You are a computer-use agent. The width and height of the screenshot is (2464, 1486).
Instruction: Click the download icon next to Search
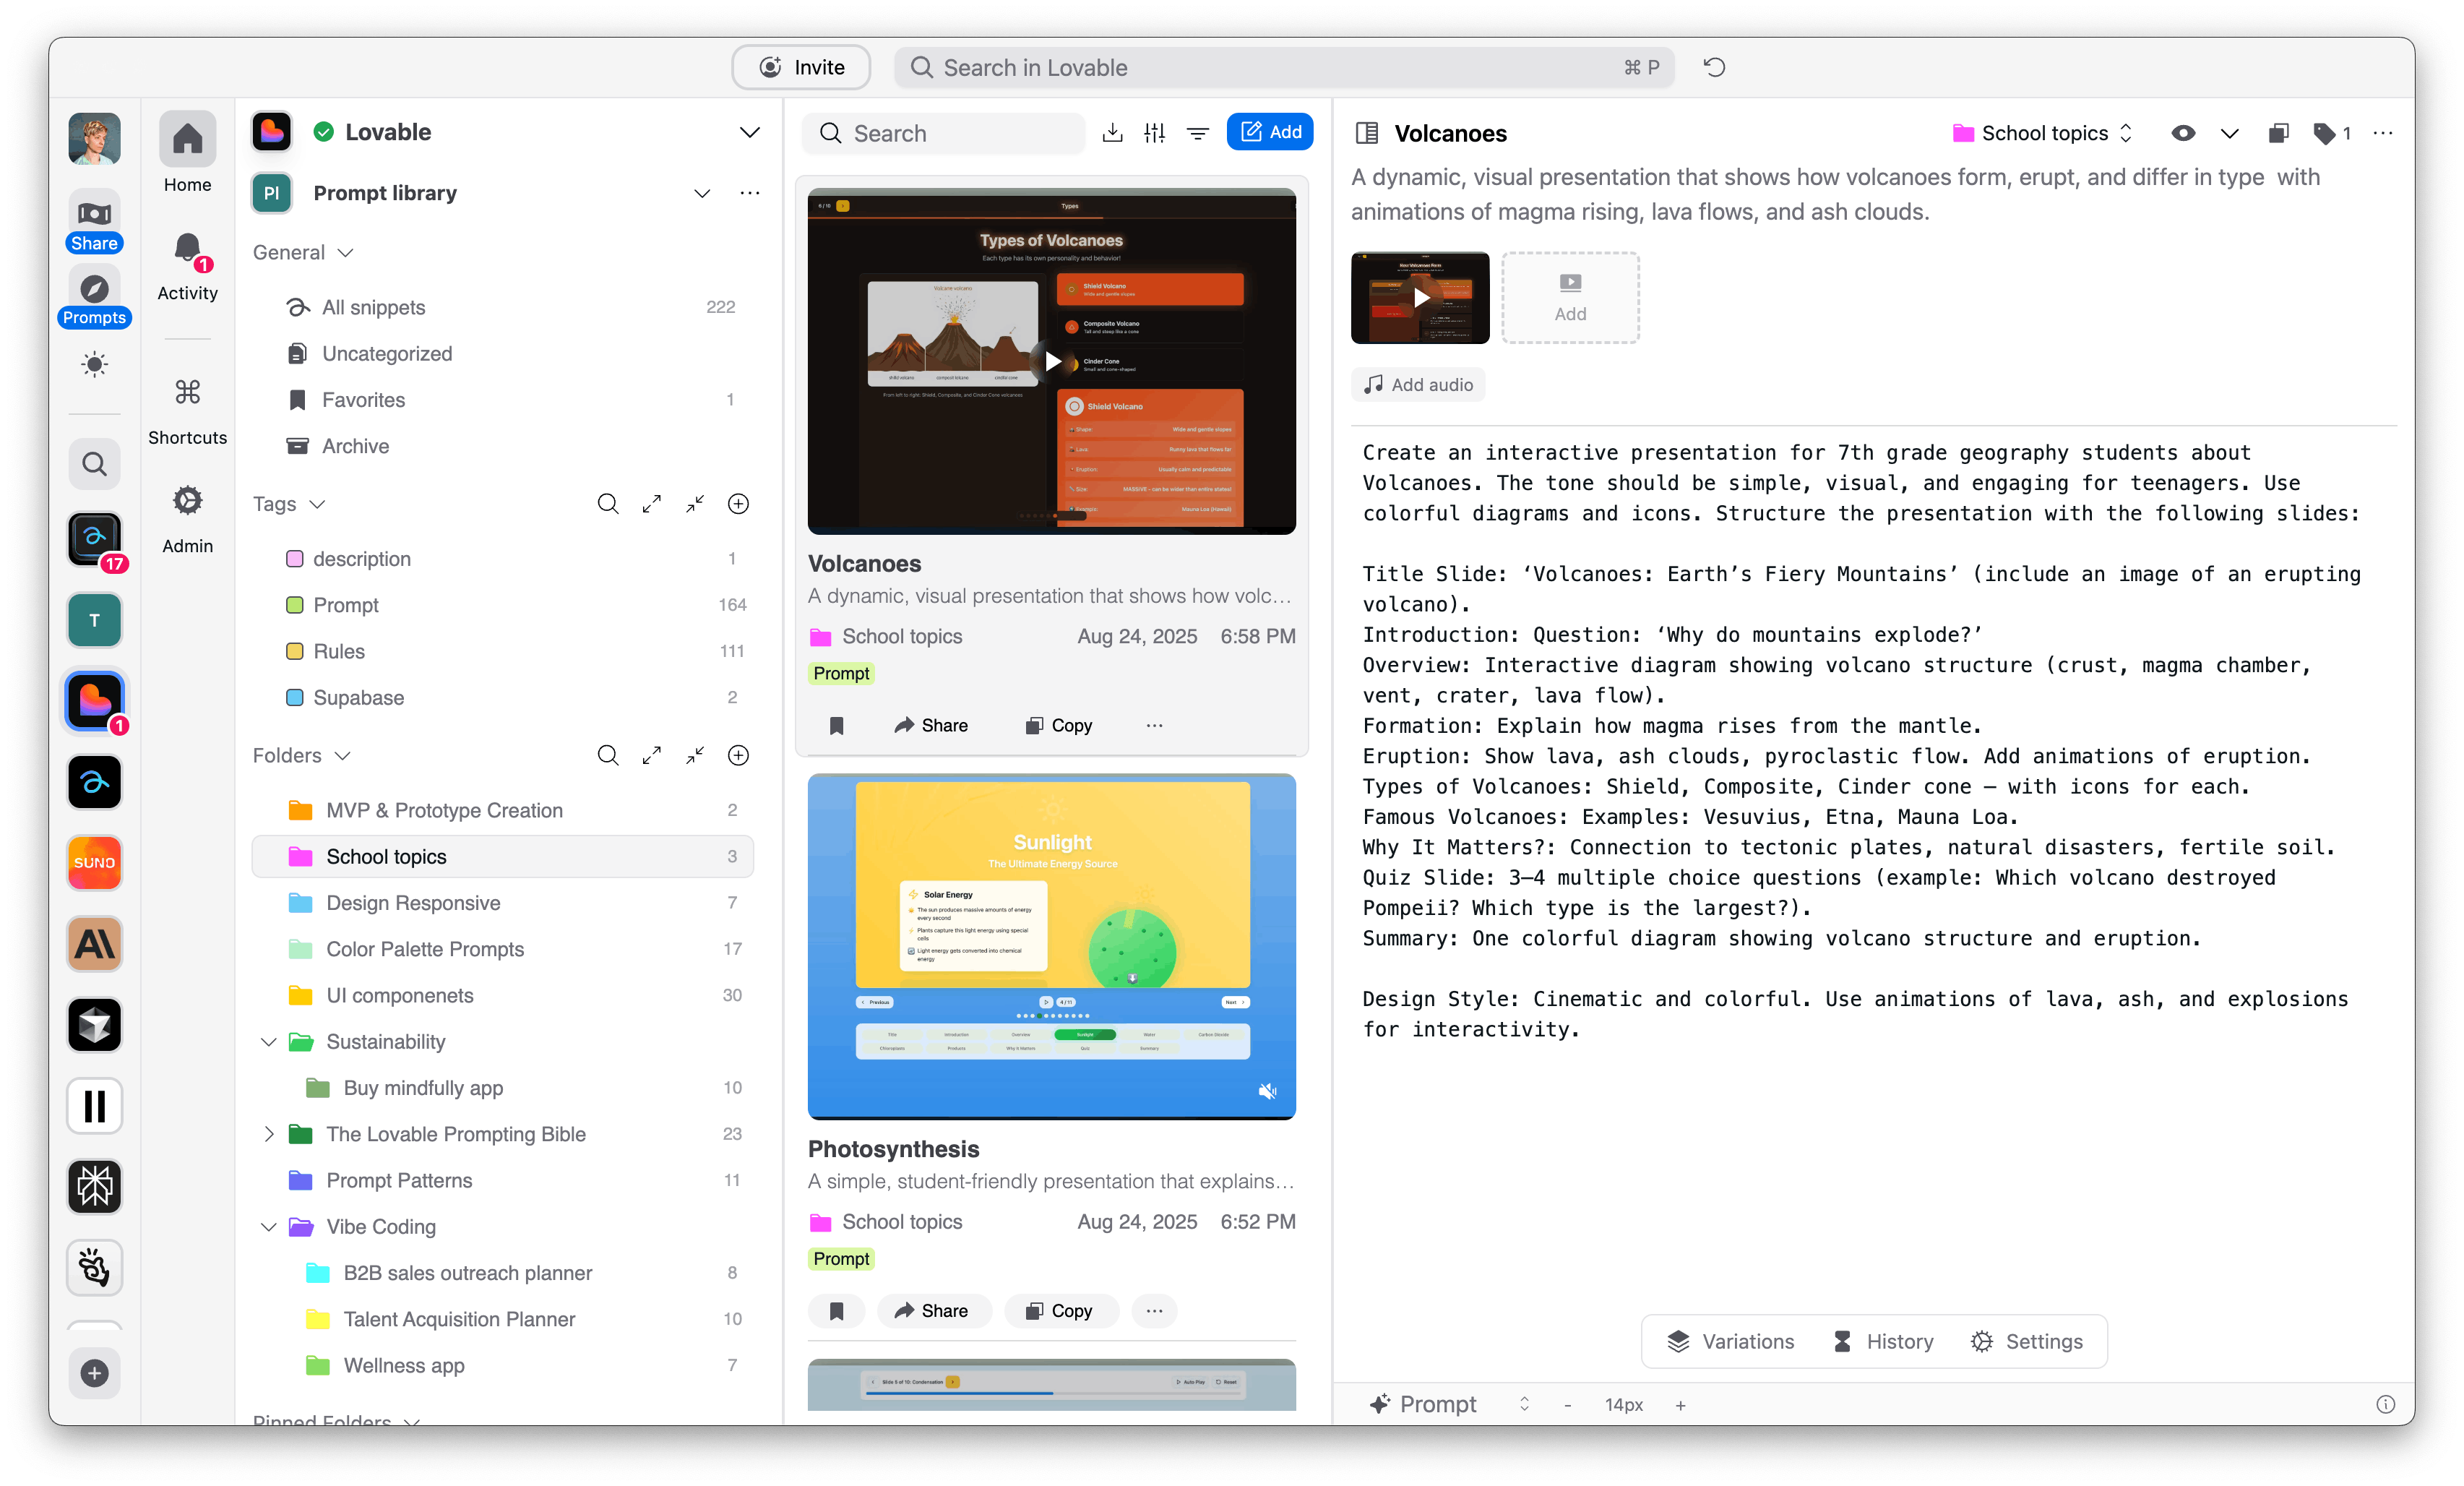(x=1112, y=133)
